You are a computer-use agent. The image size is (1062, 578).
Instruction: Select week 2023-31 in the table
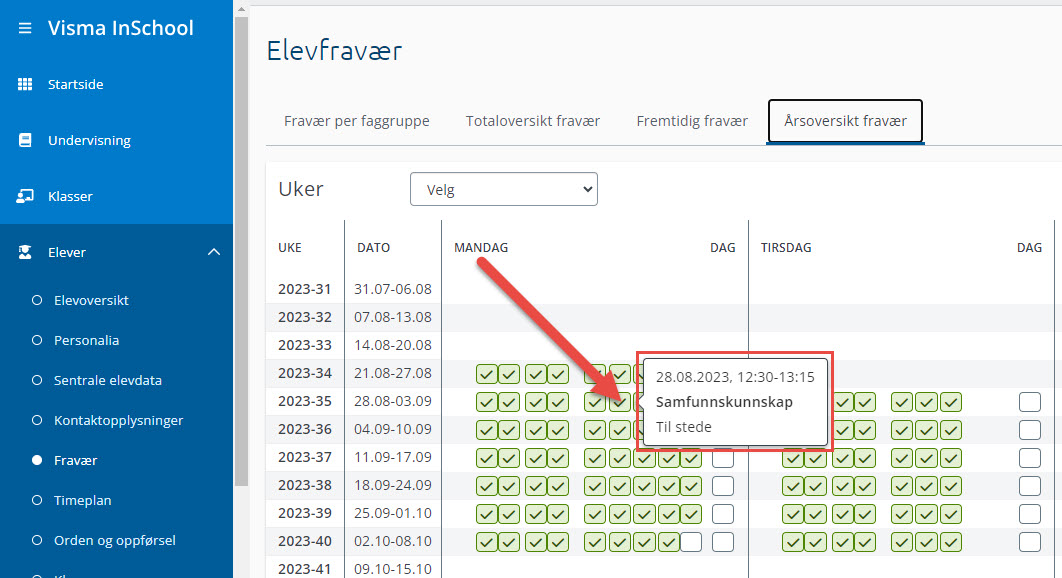pos(305,289)
